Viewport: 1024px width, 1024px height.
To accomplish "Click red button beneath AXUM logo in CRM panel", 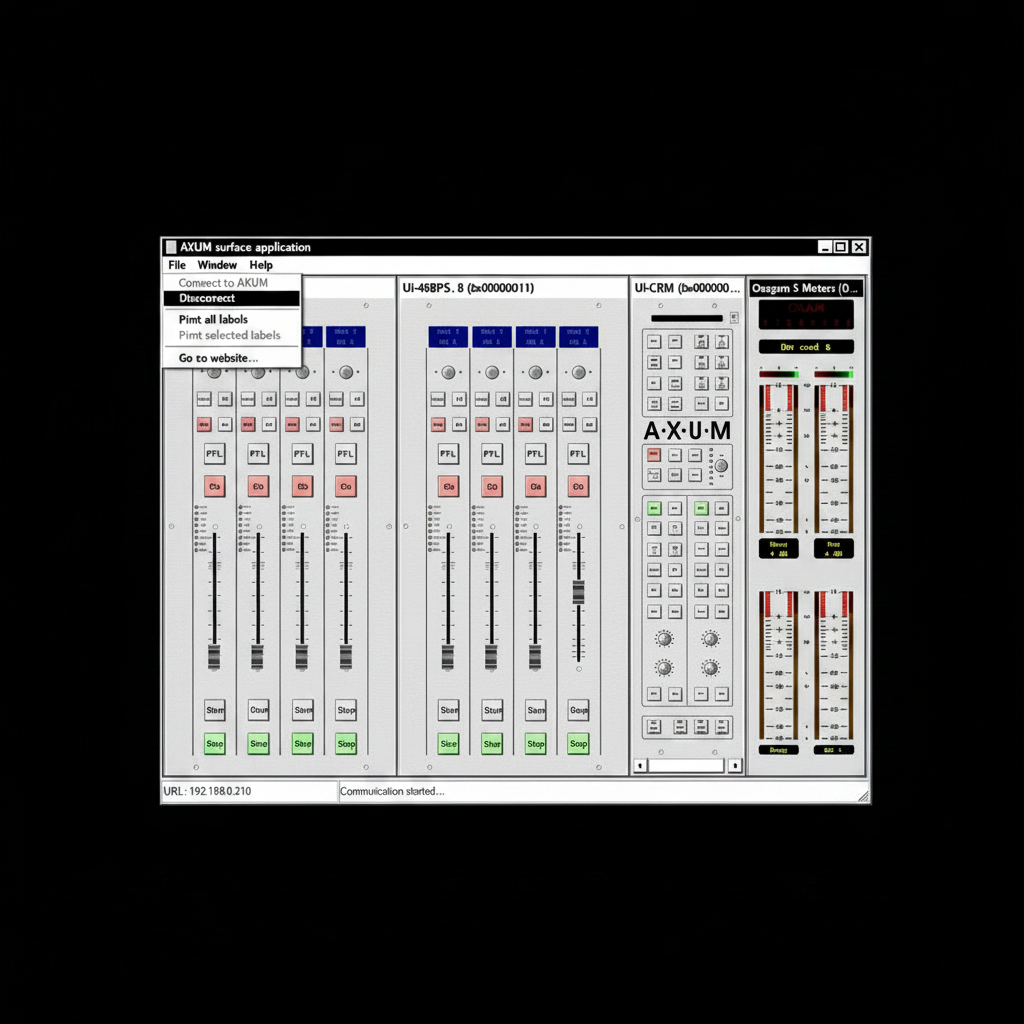I will (654, 455).
